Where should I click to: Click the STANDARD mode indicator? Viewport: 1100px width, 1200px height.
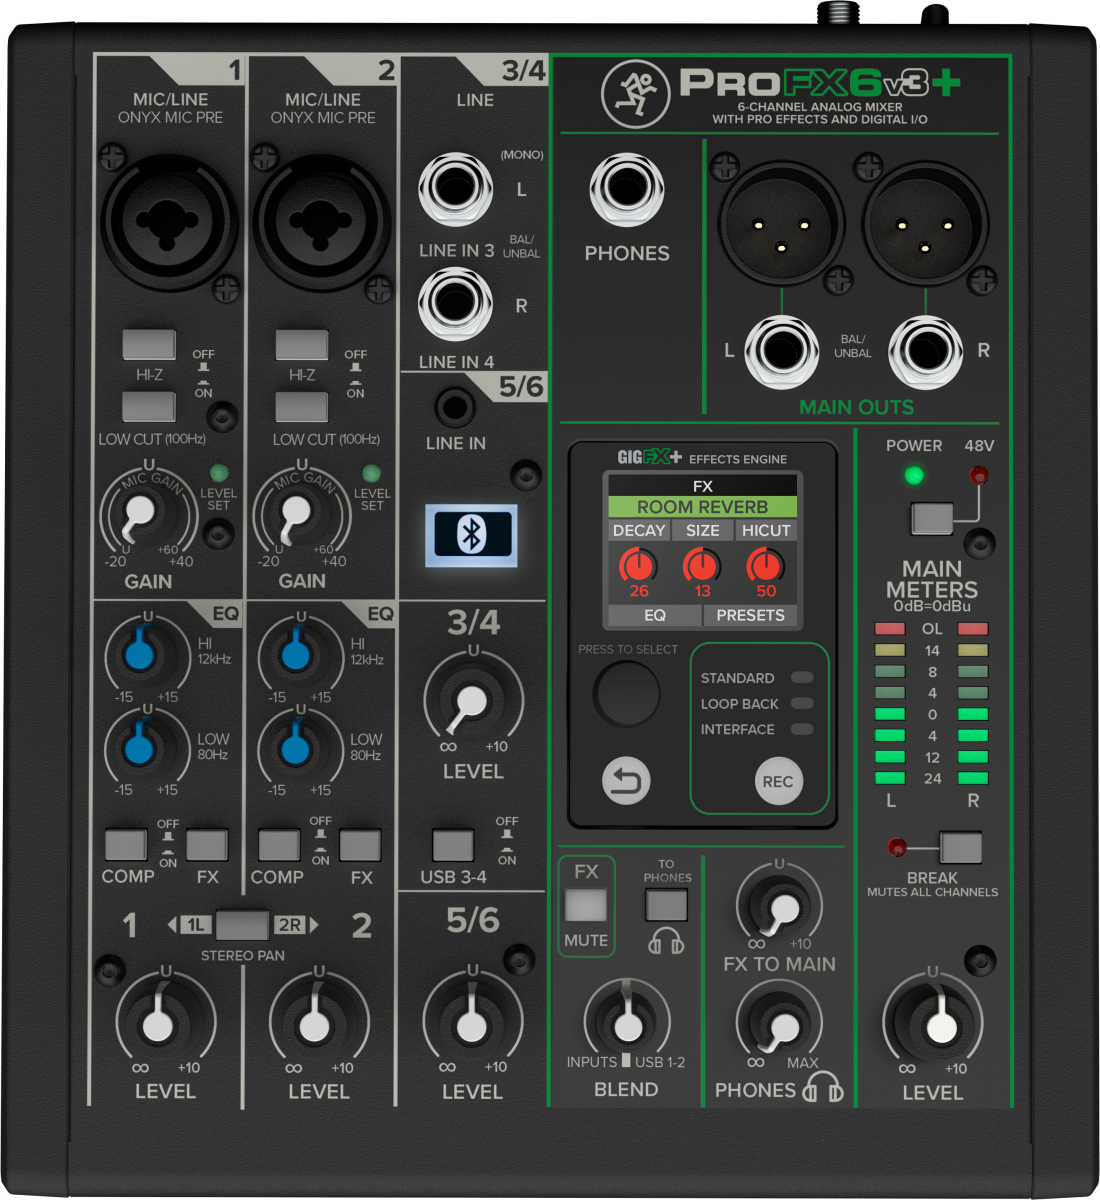pyautogui.click(x=802, y=677)
